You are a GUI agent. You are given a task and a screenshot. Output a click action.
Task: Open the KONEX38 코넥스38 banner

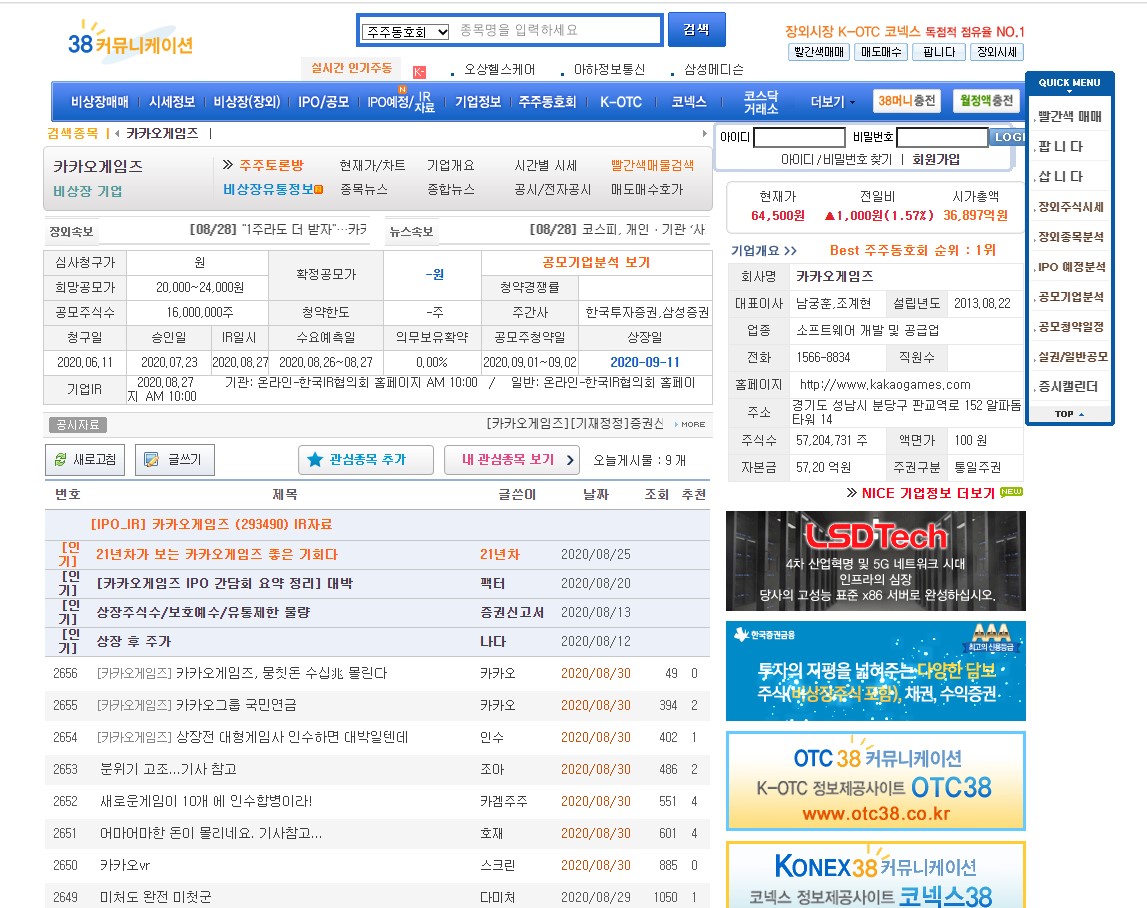876,874
